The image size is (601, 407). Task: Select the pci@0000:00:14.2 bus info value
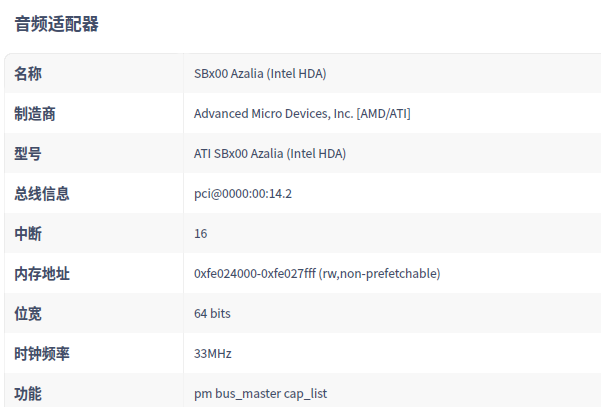[243, 194]
